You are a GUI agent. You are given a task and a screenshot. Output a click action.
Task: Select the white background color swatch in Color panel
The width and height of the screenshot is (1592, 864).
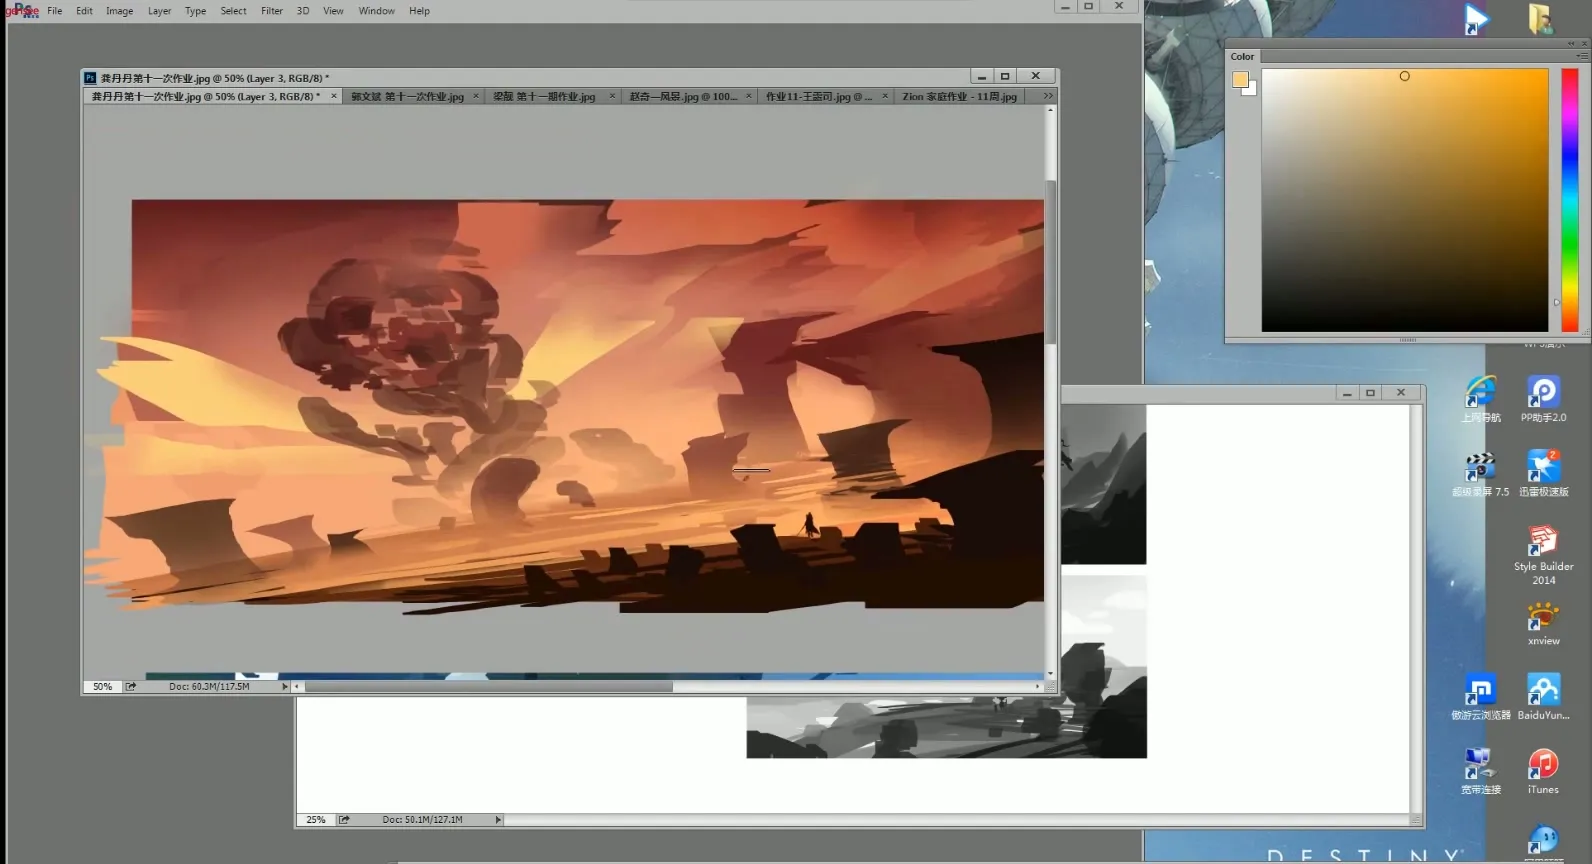pos(1252,90)
